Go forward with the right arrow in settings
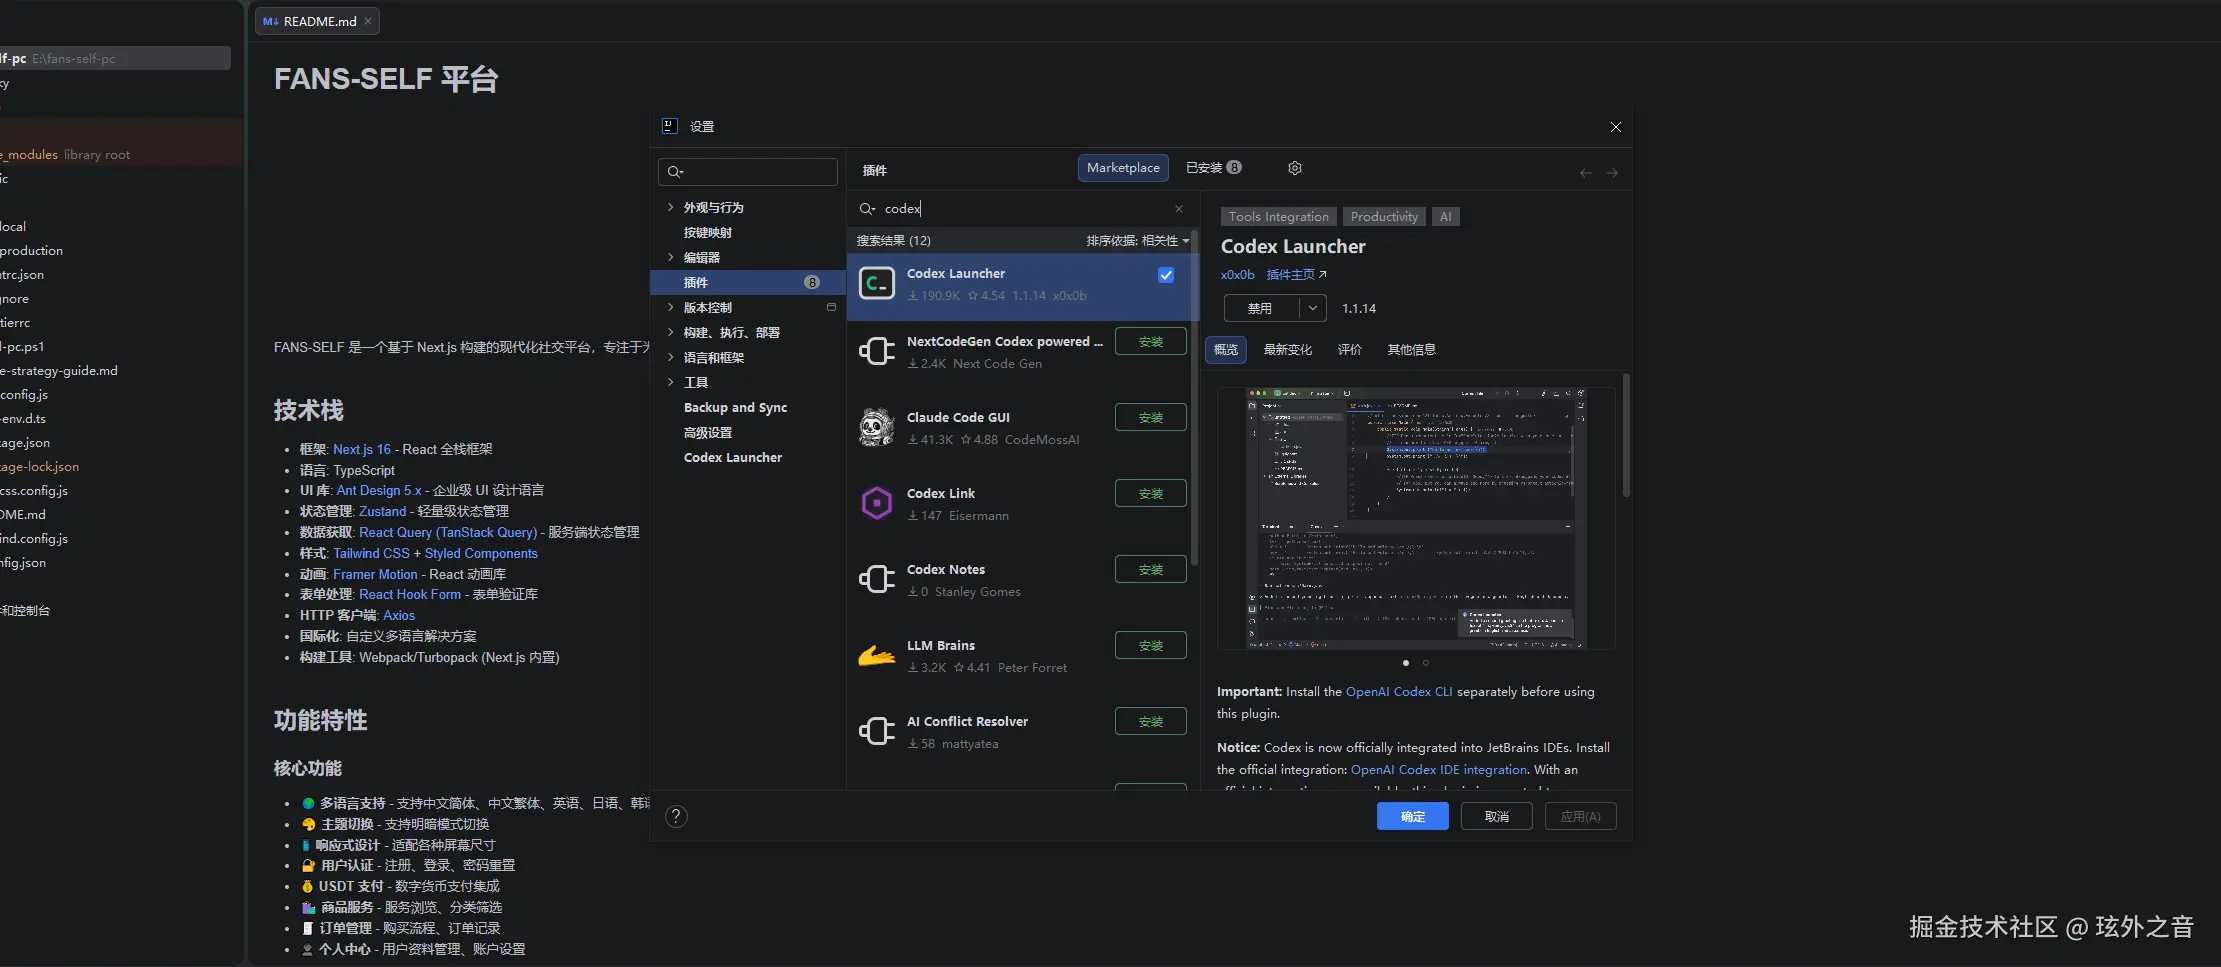 [1612, 173]
